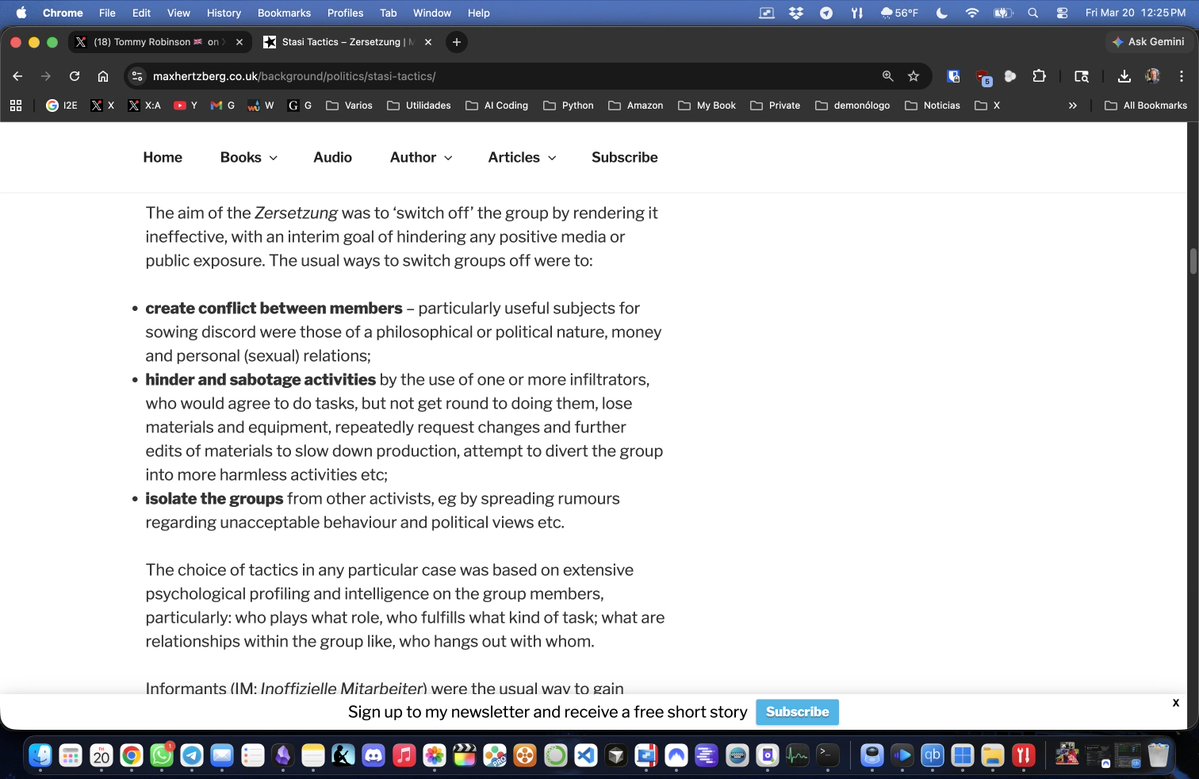Viewport: 1199px width, 779px height.
Task: Open Dropbox in the menu bar
Action: tap(796, 13)
